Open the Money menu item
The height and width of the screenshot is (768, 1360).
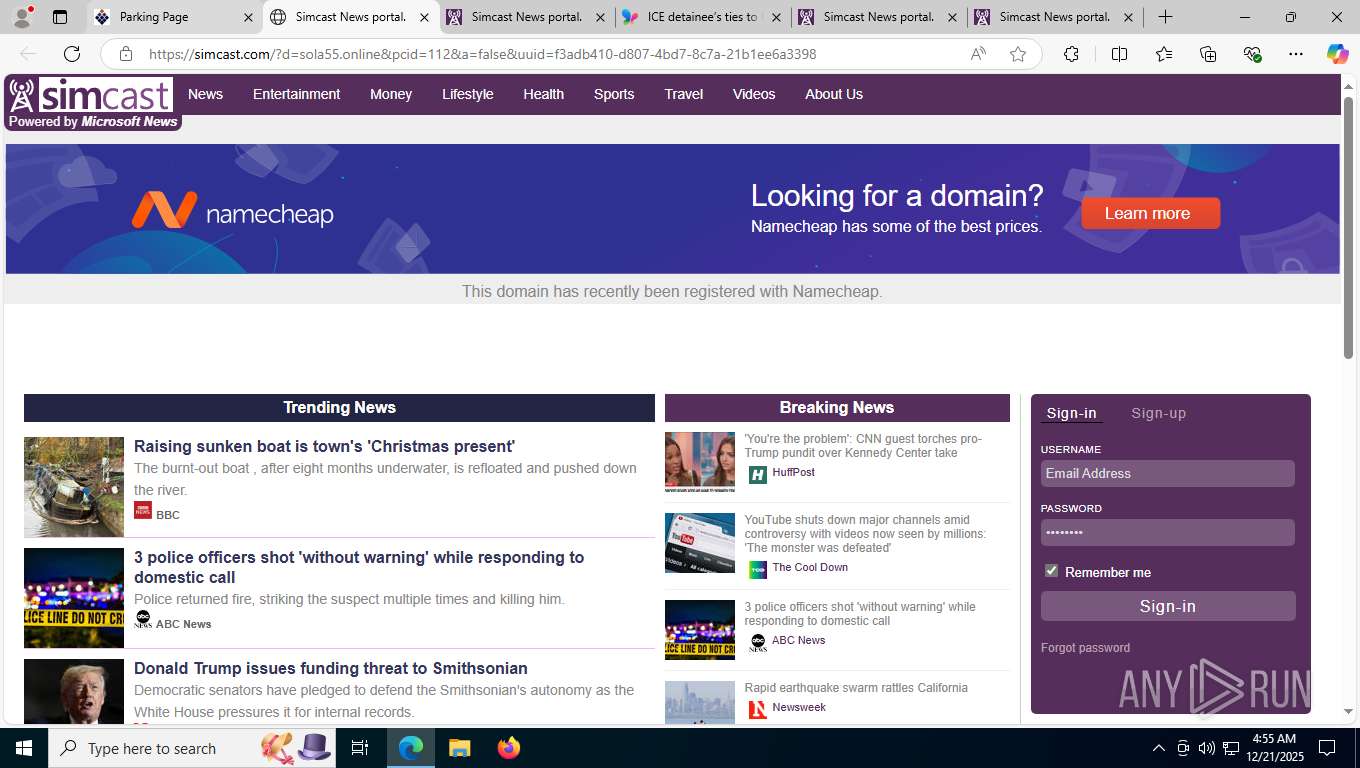(x=391, y=94)
